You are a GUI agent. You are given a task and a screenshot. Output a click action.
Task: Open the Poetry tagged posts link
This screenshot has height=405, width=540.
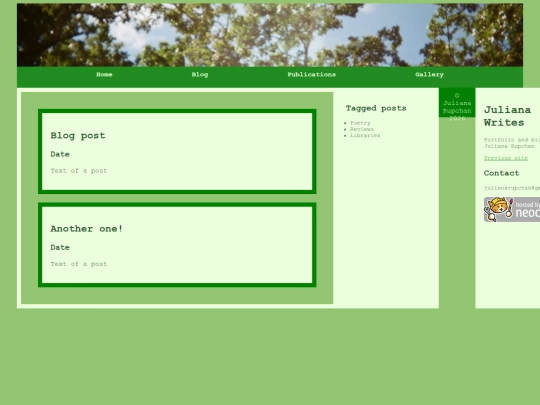coord(360,123)
